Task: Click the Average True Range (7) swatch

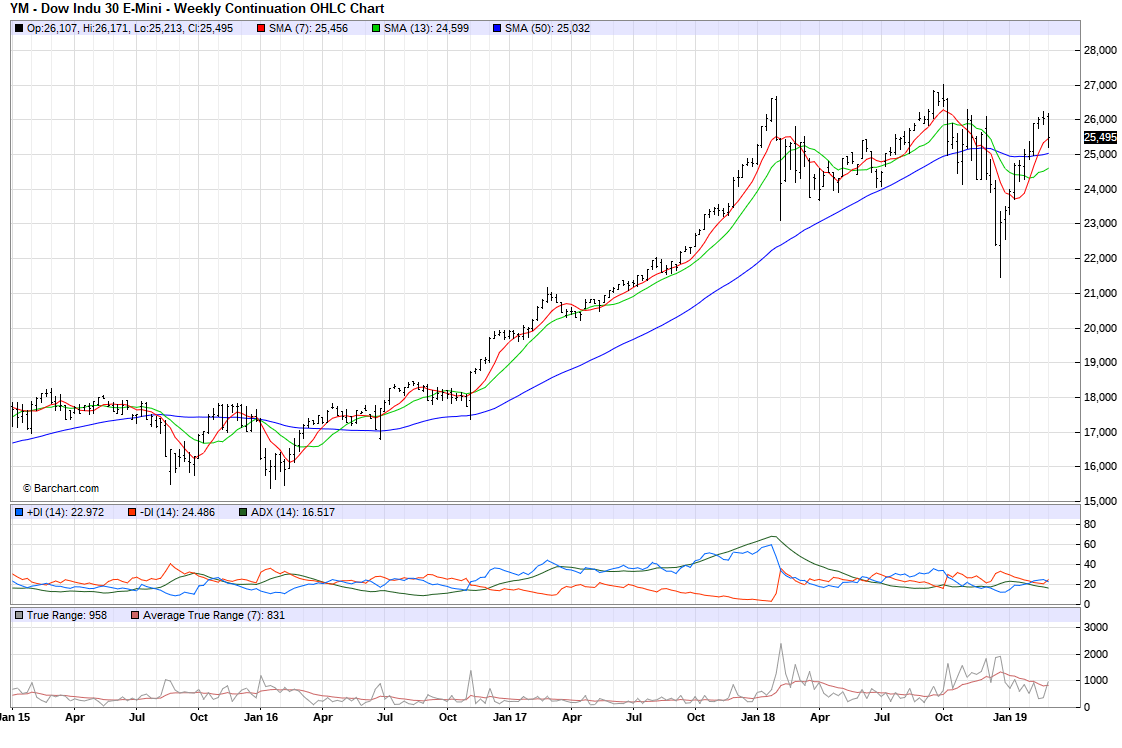Action: (x=135, y=615)
